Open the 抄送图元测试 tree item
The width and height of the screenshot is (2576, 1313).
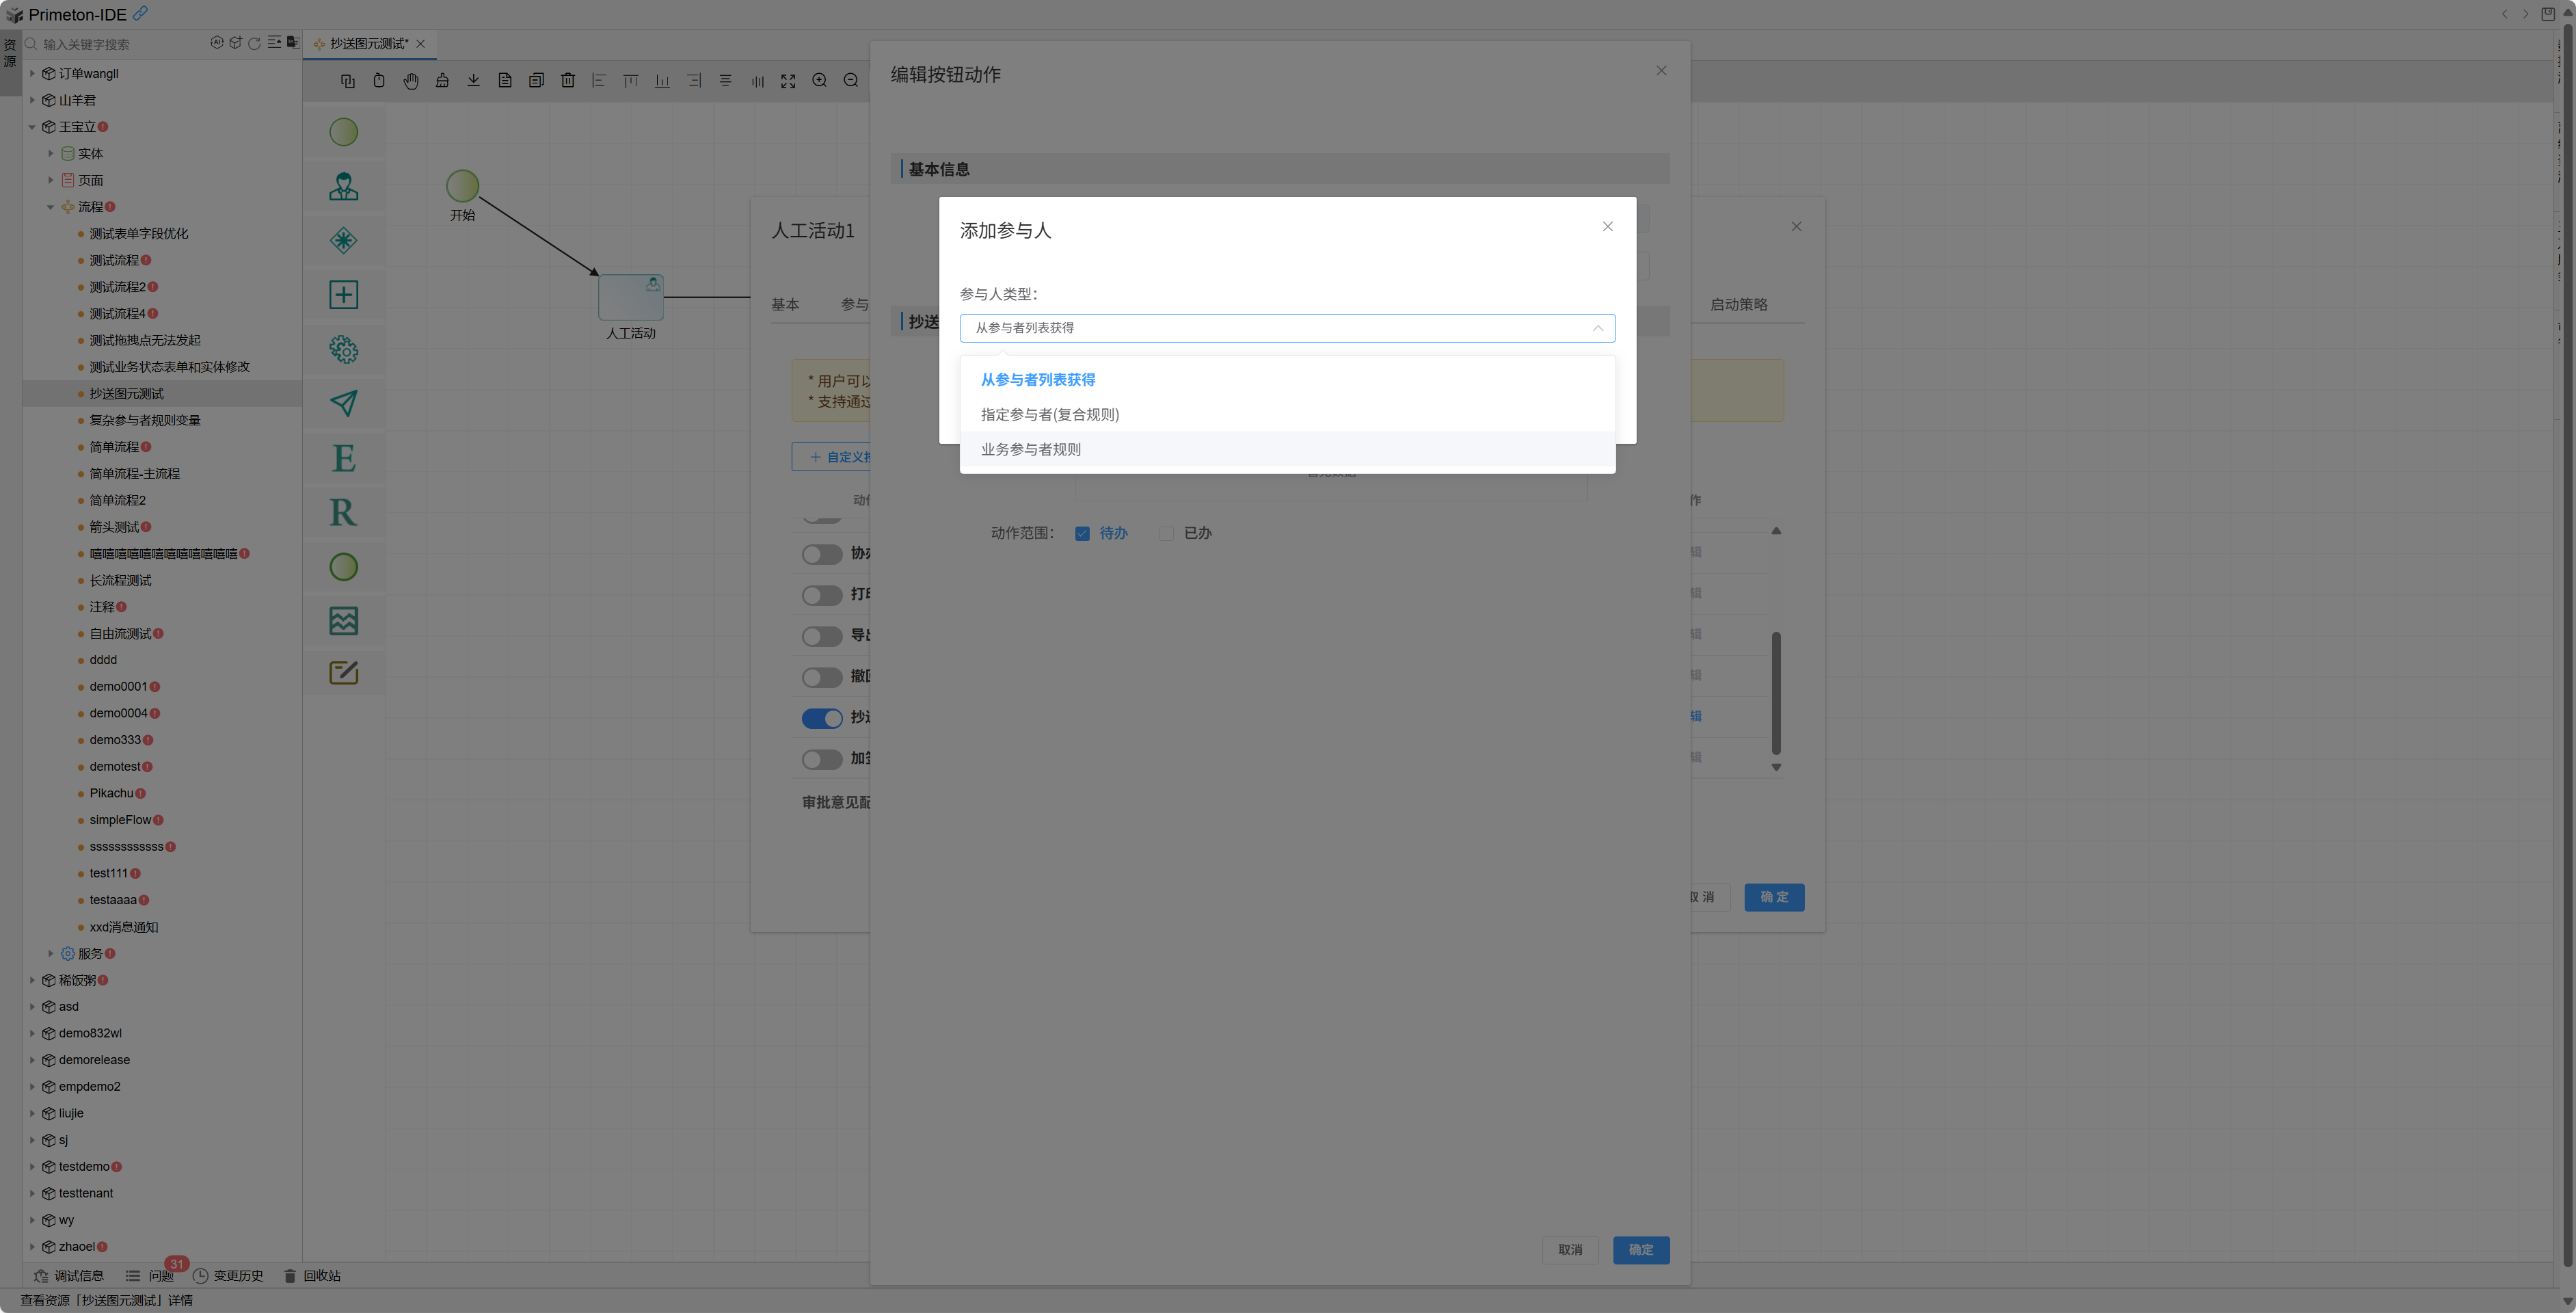(126, 394)
